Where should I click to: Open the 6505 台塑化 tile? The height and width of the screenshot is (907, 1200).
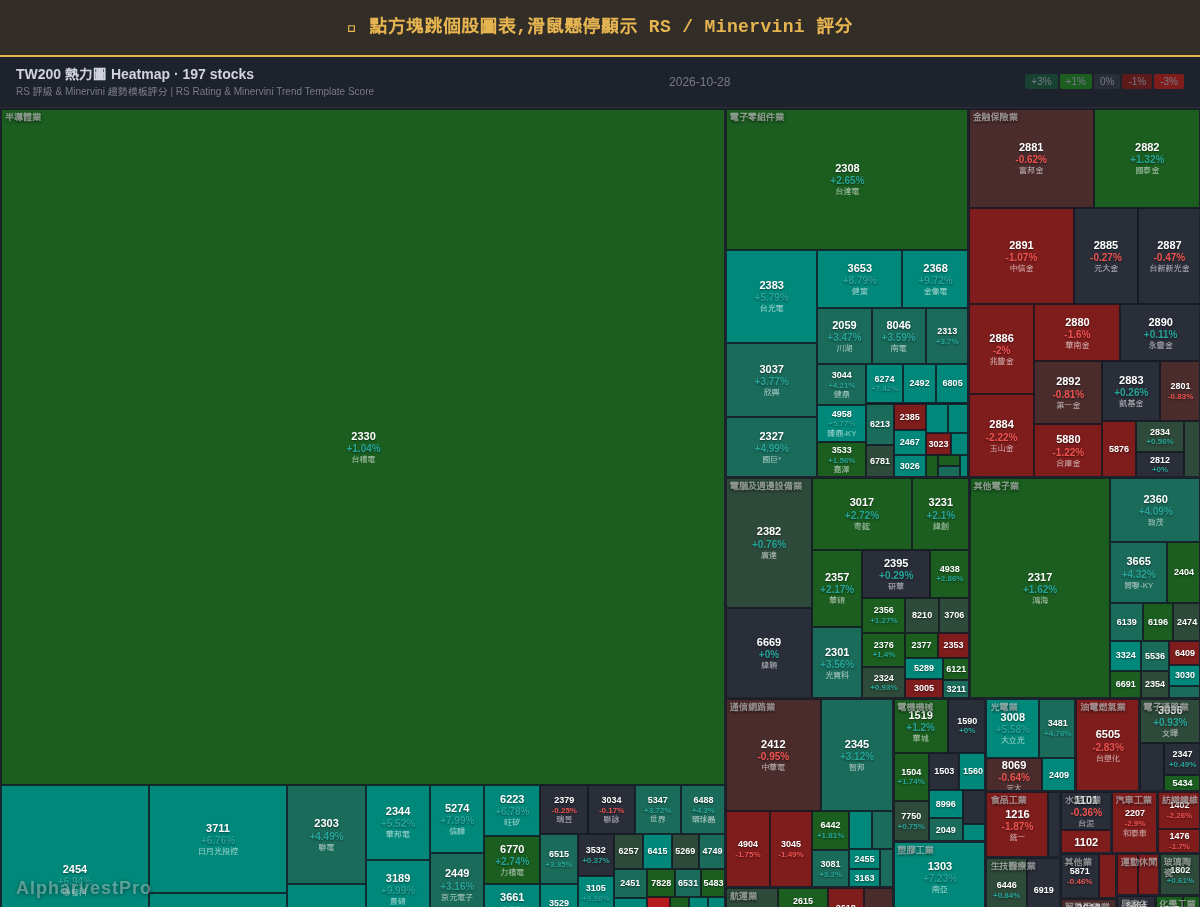[1107, 745]
